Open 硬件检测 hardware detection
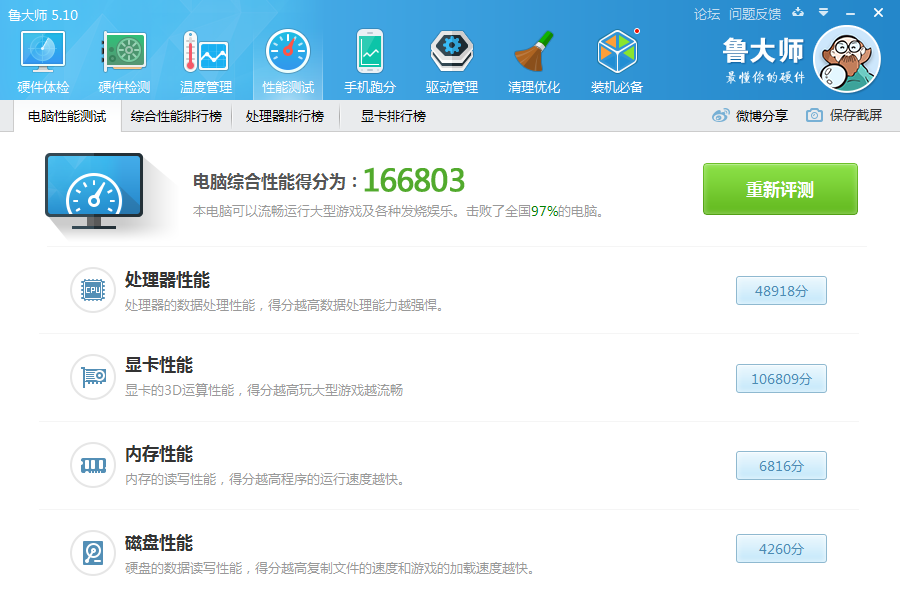900x600 pixels. point(124,62)
